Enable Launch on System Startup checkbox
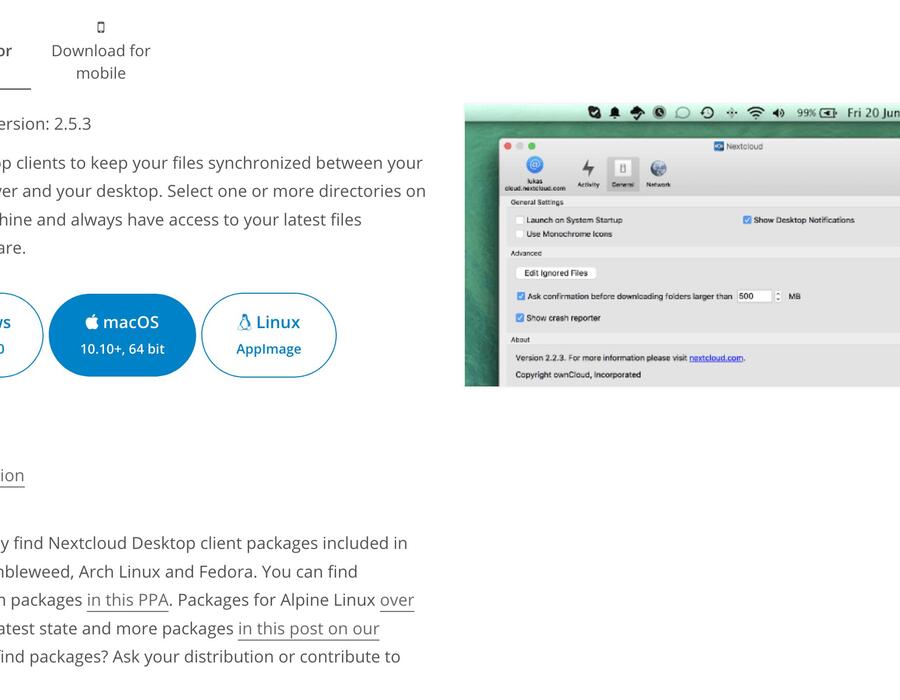 pyautogui.click(x=519, y=220)
